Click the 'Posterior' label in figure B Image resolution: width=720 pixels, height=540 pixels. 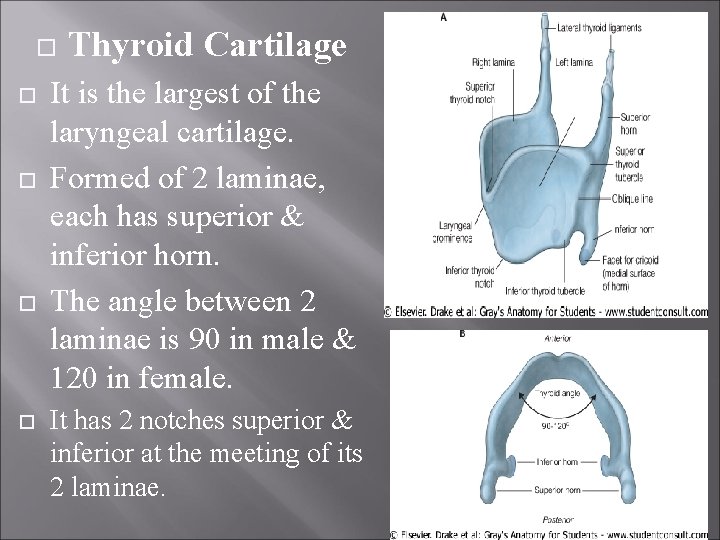(x=558, y=520)
